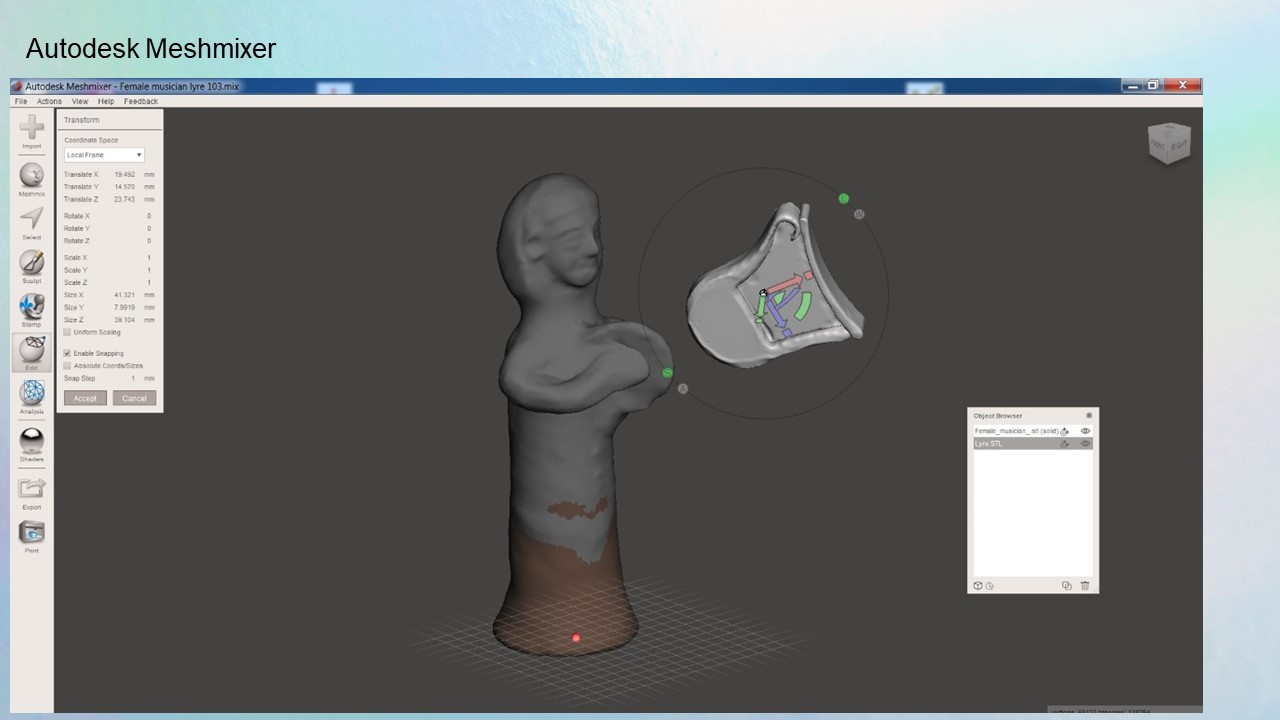Click the Translate X value 19.492

(125, 175)
